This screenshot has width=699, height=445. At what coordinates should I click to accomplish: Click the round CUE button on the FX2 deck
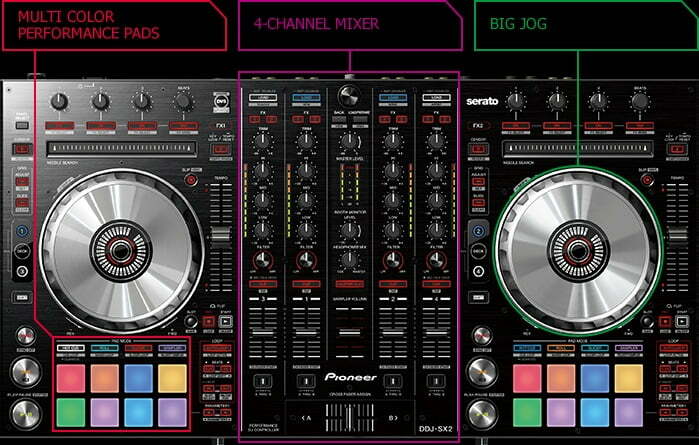coord(482,372)
